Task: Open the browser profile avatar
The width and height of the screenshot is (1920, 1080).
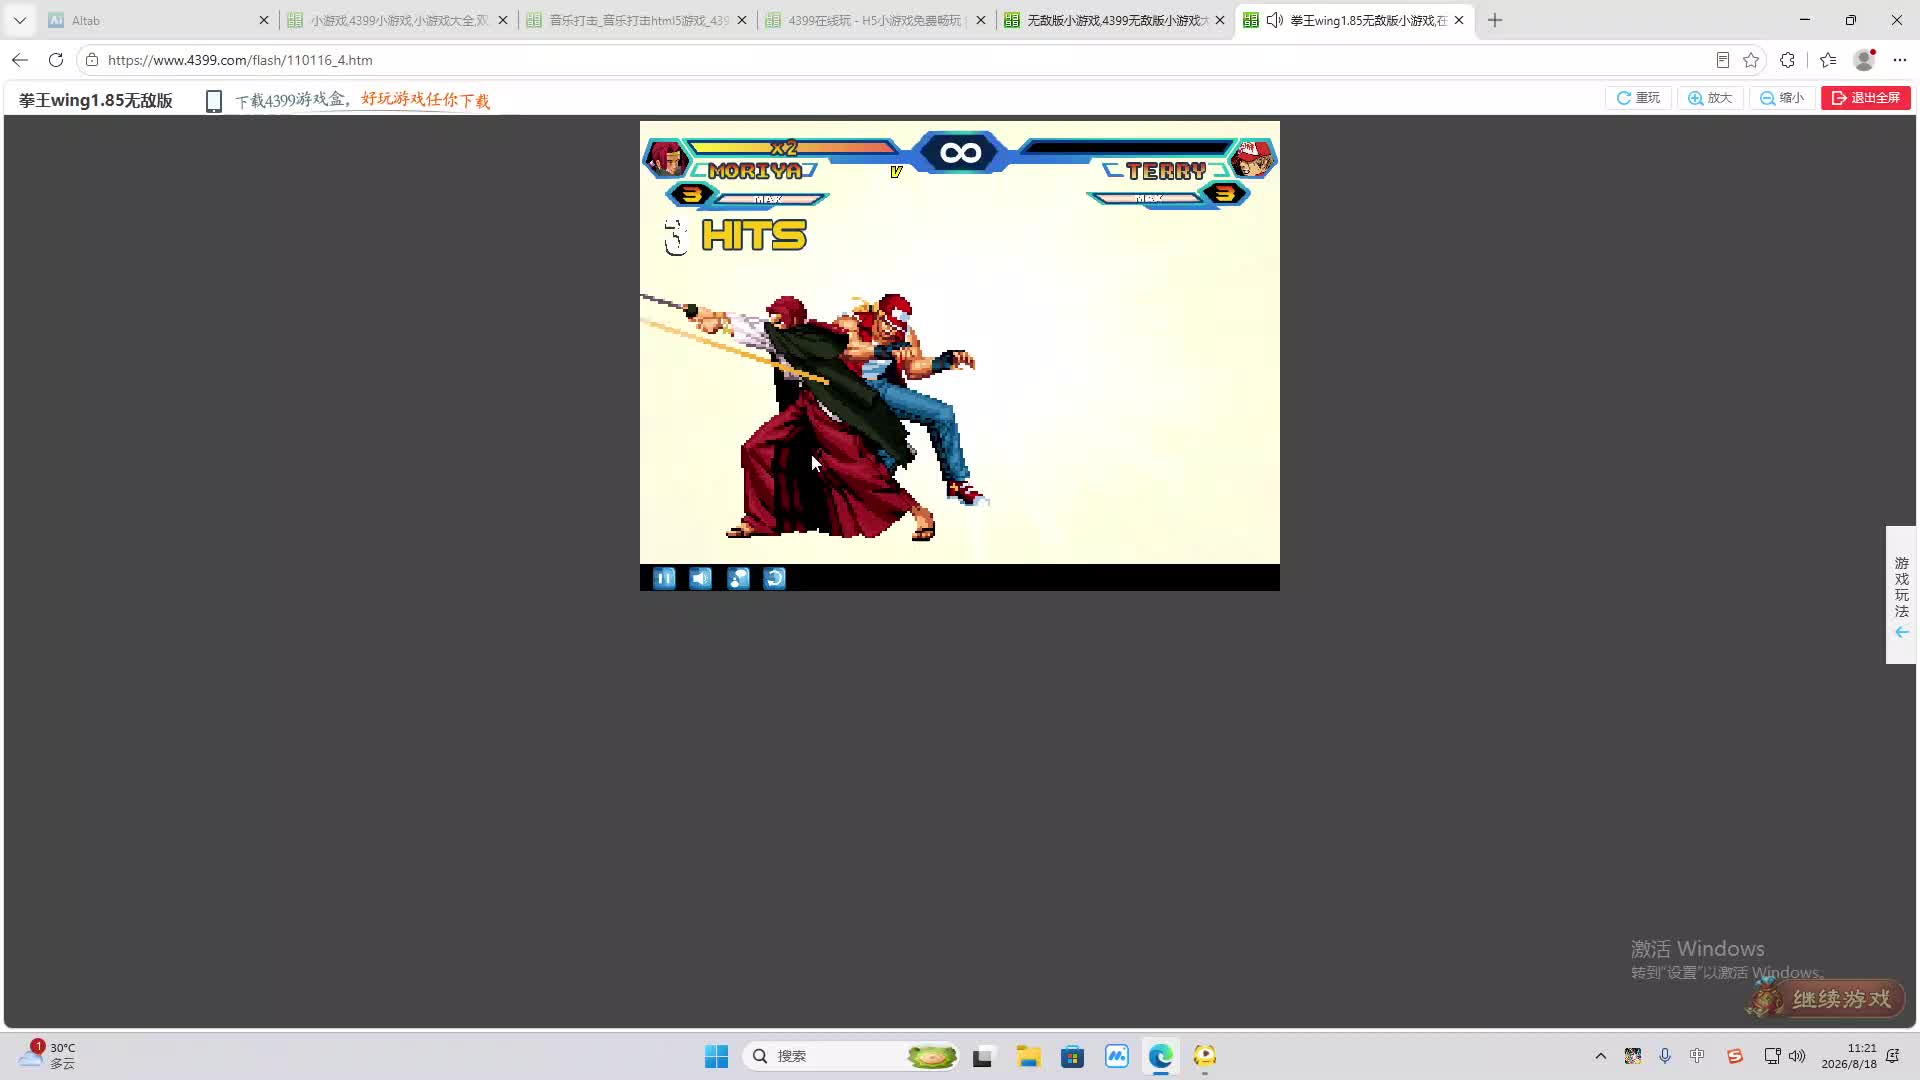Action: (1864, 60)
